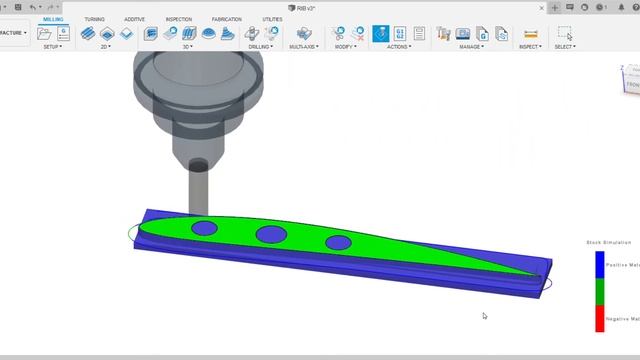Open the Setup Sheet icon
The image size is (640, 360).
[x=419, y=33]
